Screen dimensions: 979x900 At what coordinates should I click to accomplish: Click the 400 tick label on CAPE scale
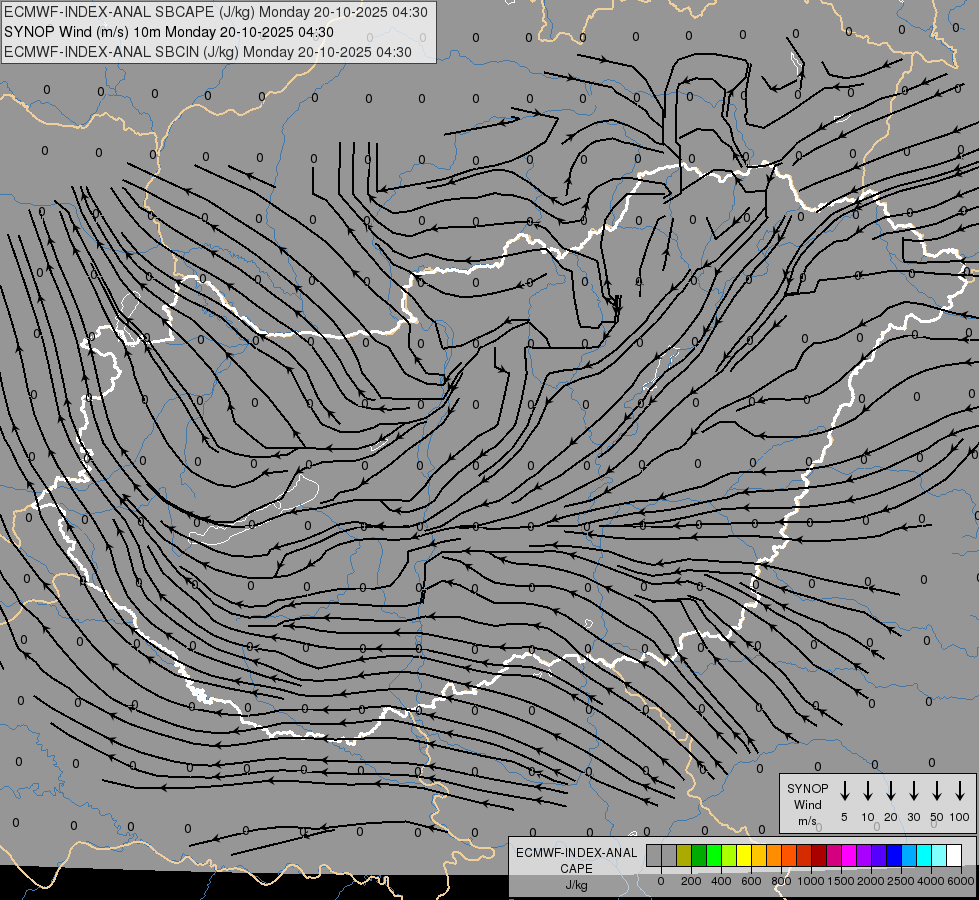721,881
